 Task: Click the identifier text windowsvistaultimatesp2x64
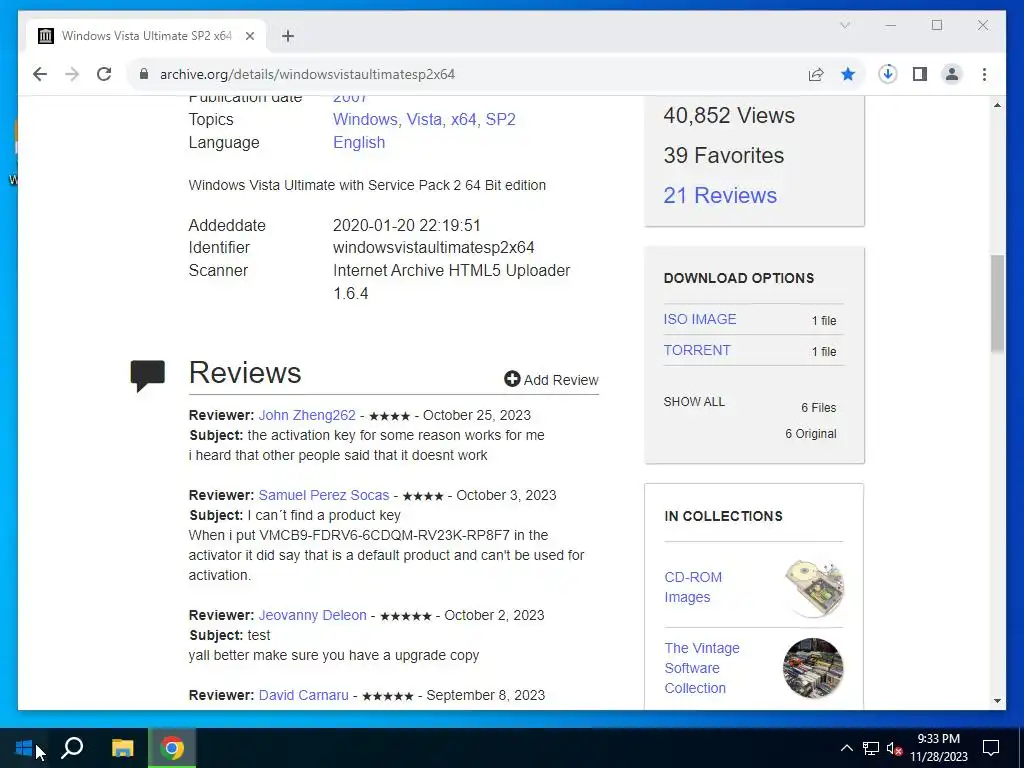(x=433, y=248)
